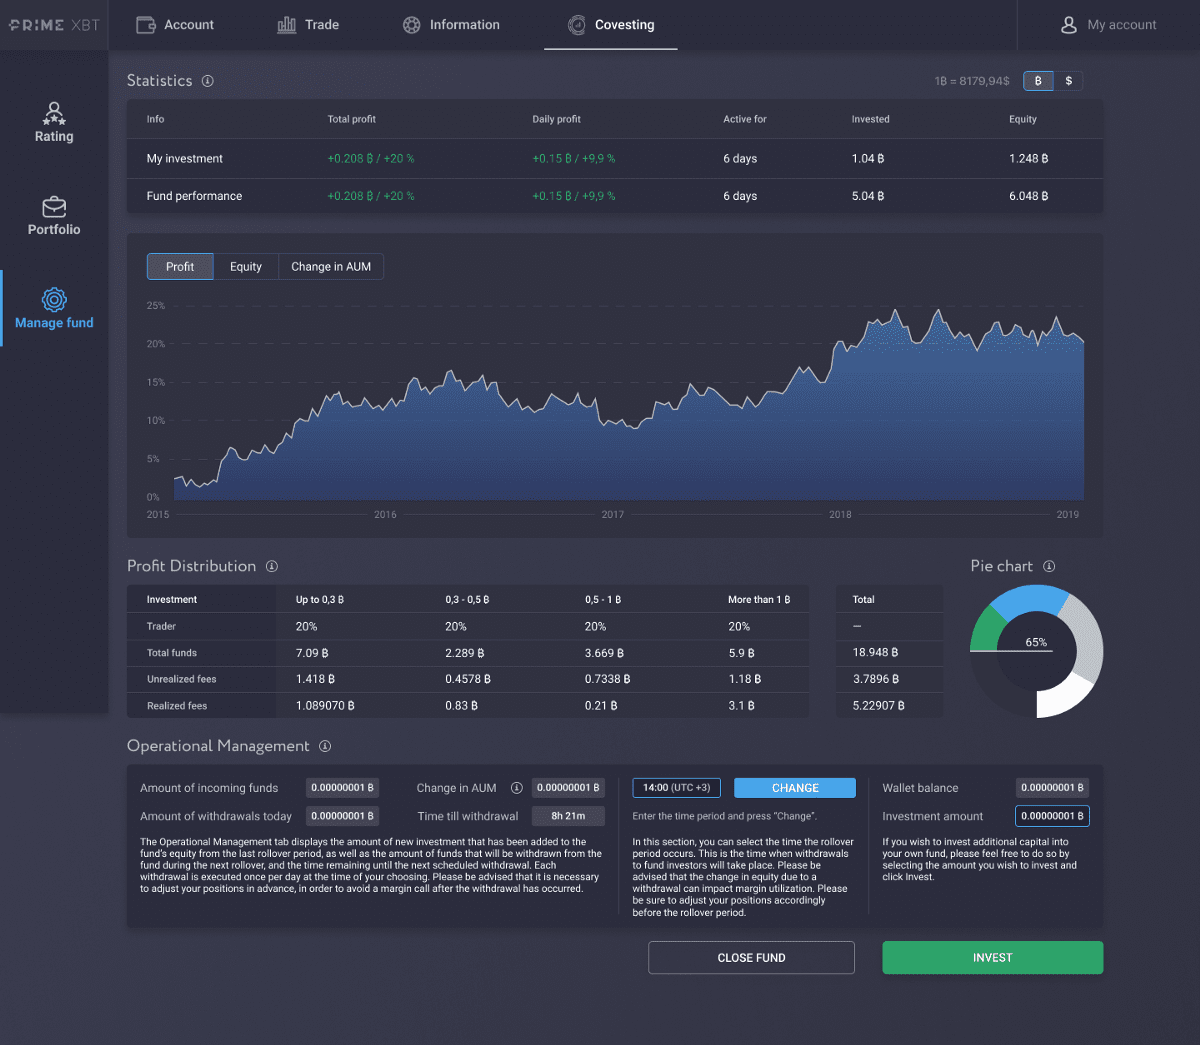
Task: Click the info icon next to Statistics
Action: click(208, 81)
